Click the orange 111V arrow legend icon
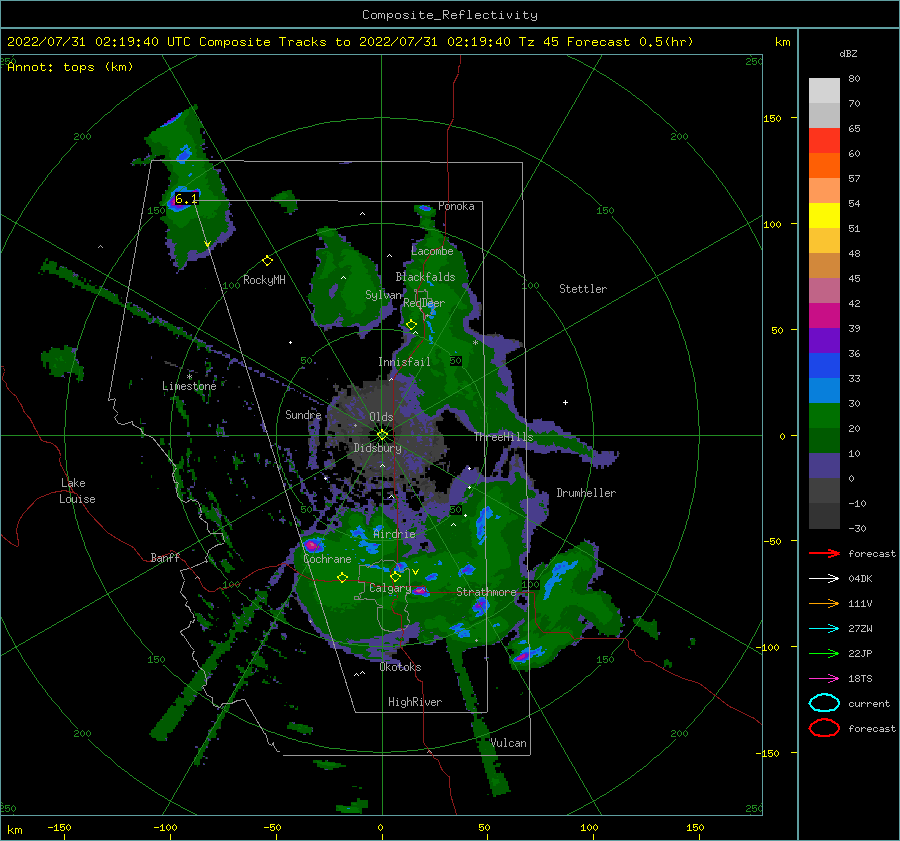 824,603
